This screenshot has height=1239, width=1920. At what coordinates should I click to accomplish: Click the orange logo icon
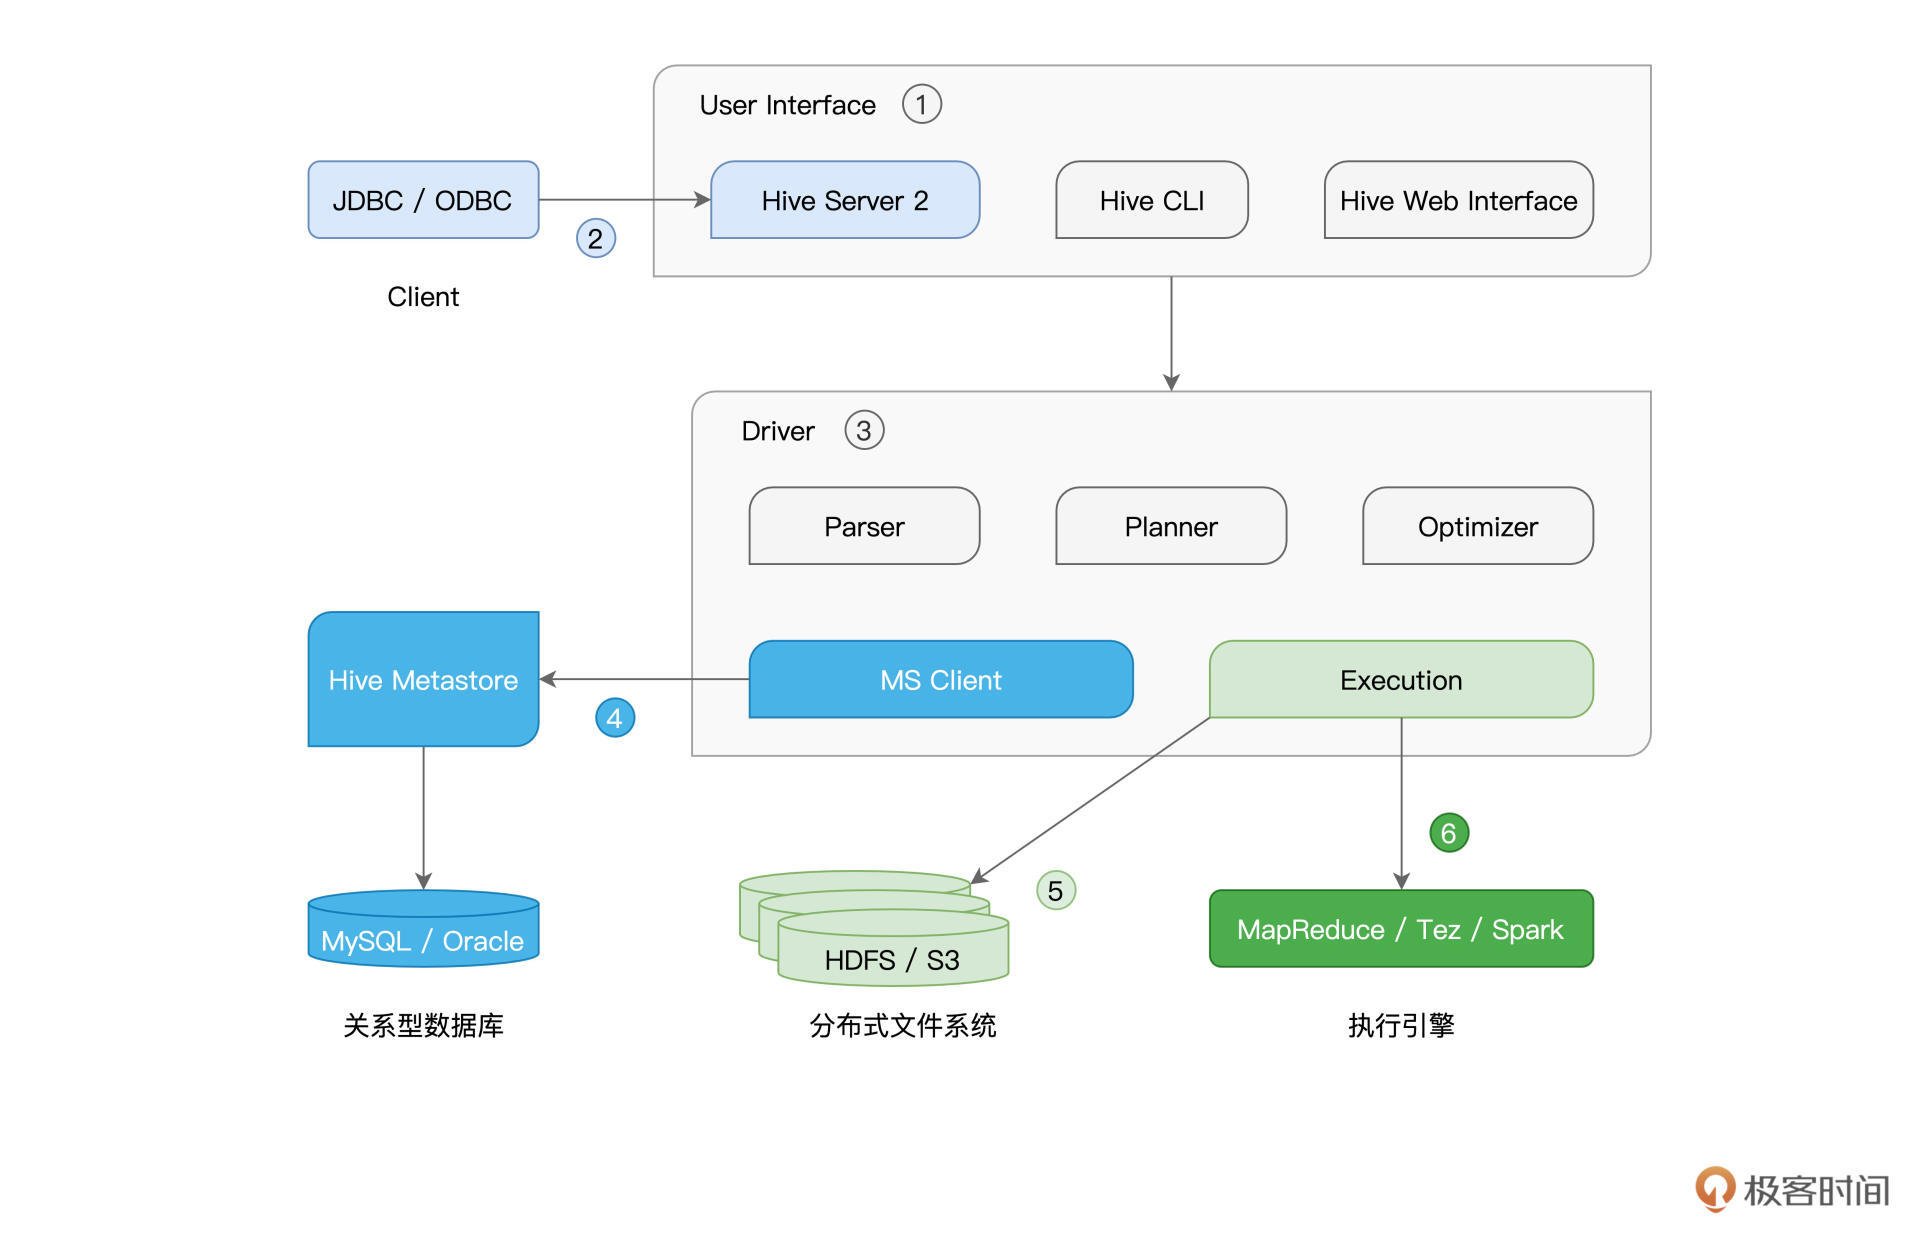click(1714, 1188)
